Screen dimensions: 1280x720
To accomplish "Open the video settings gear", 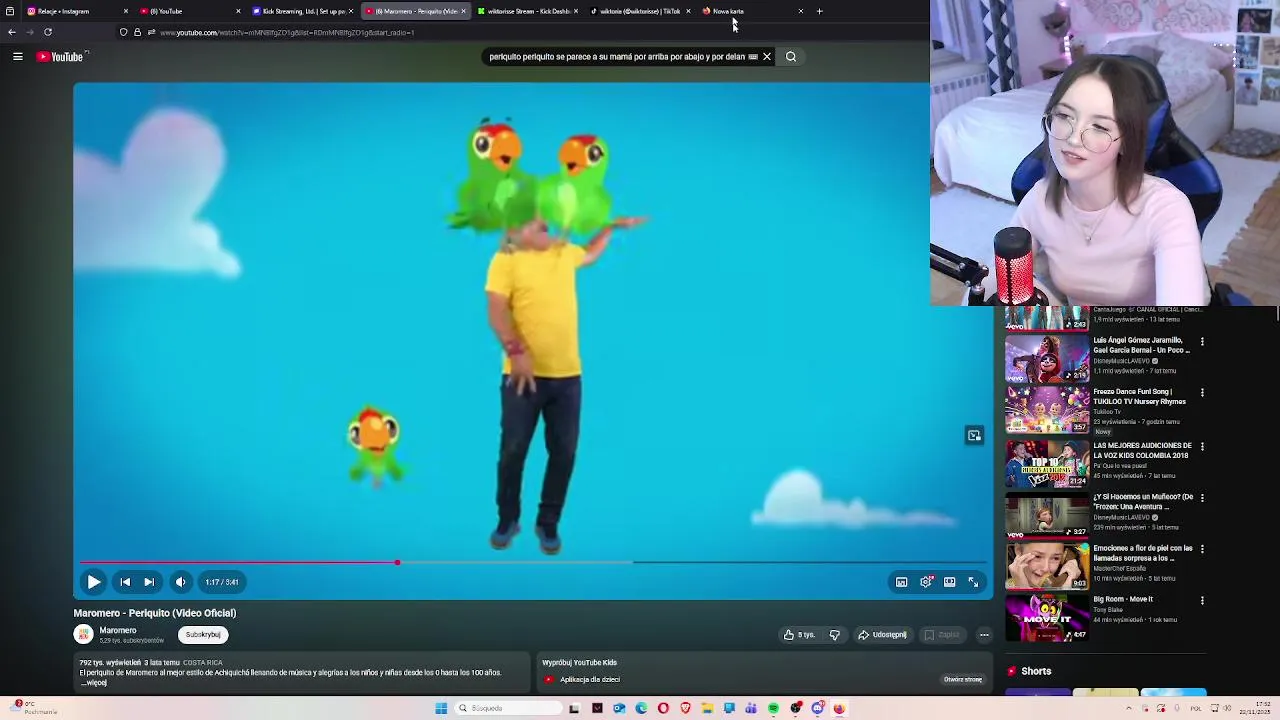I will [x=926, y=582].
